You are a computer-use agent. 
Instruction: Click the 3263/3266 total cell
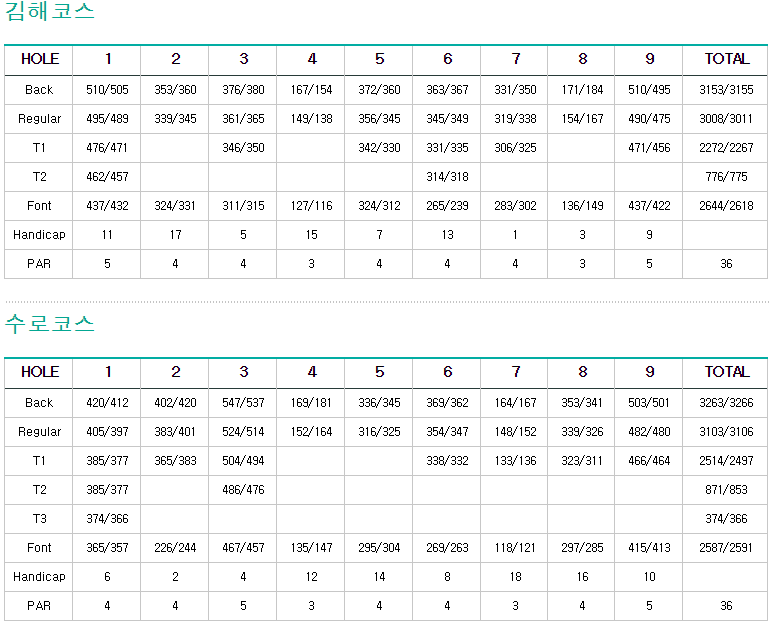tap(726, 403)
